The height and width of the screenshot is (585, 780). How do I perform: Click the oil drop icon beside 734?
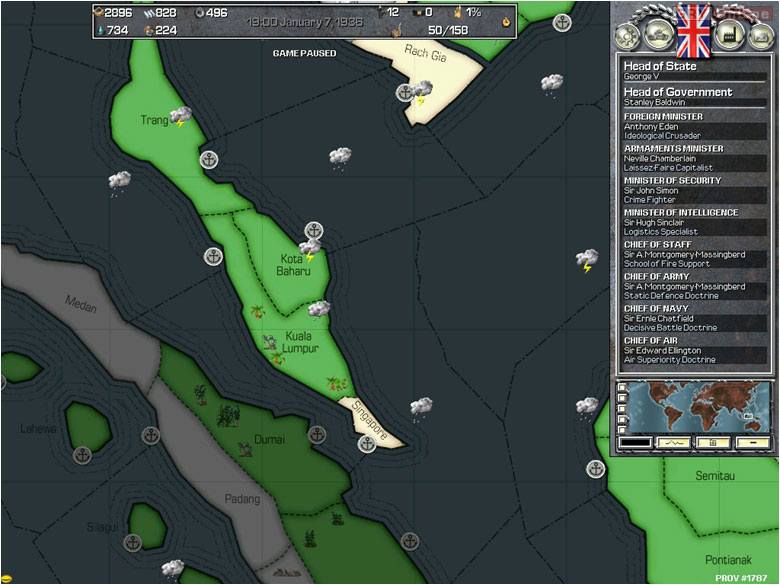(x=100, y=30)
